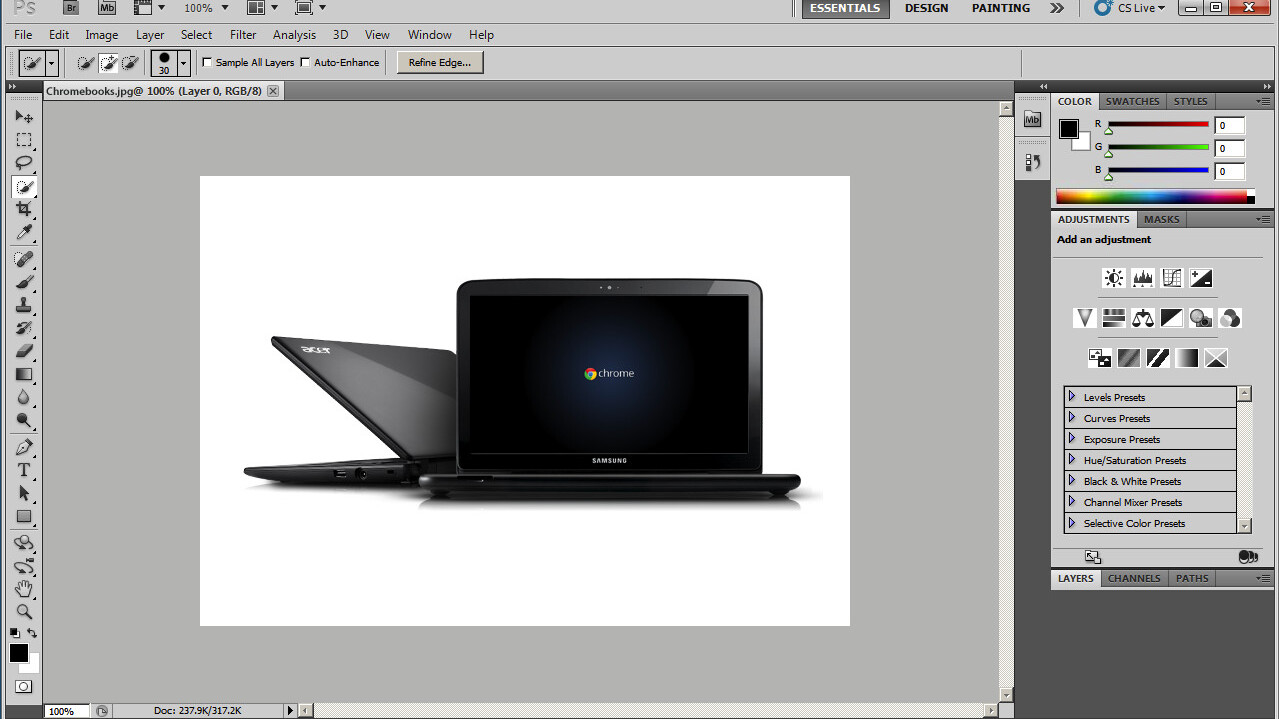Select the Pen tool
This screenshot has width=1279, height=719.
point(24,447)
